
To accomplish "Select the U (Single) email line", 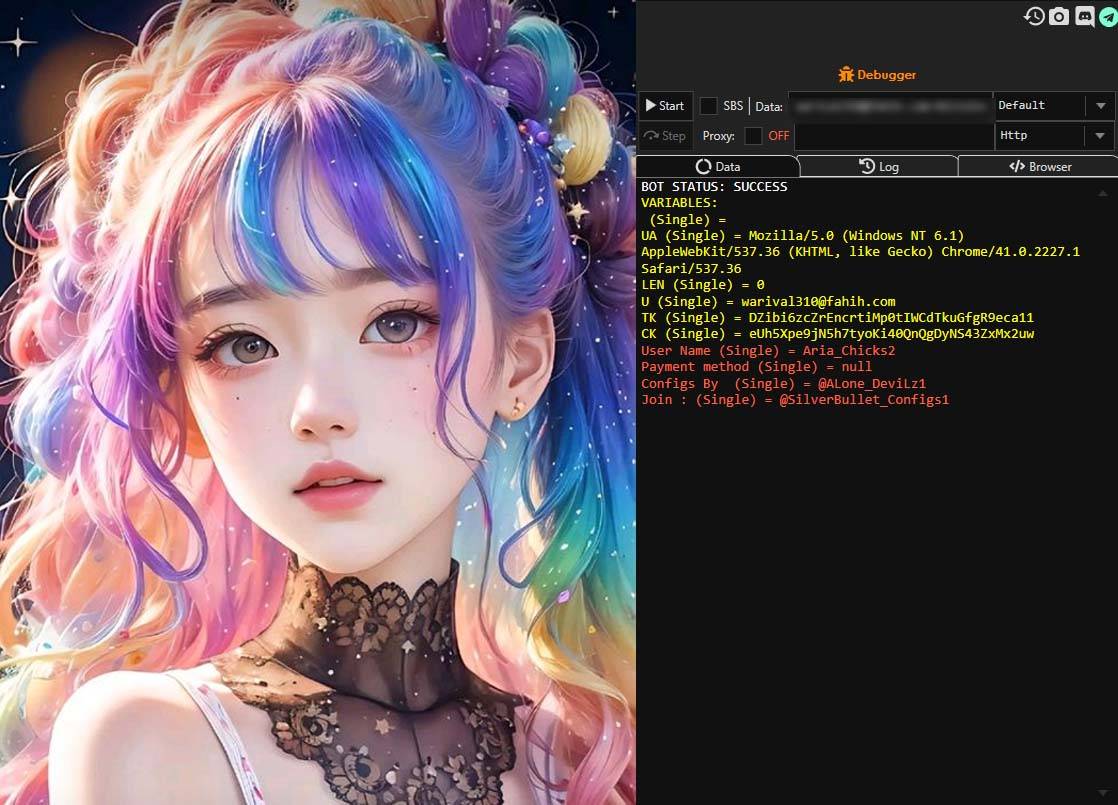I will pos(768,301).
